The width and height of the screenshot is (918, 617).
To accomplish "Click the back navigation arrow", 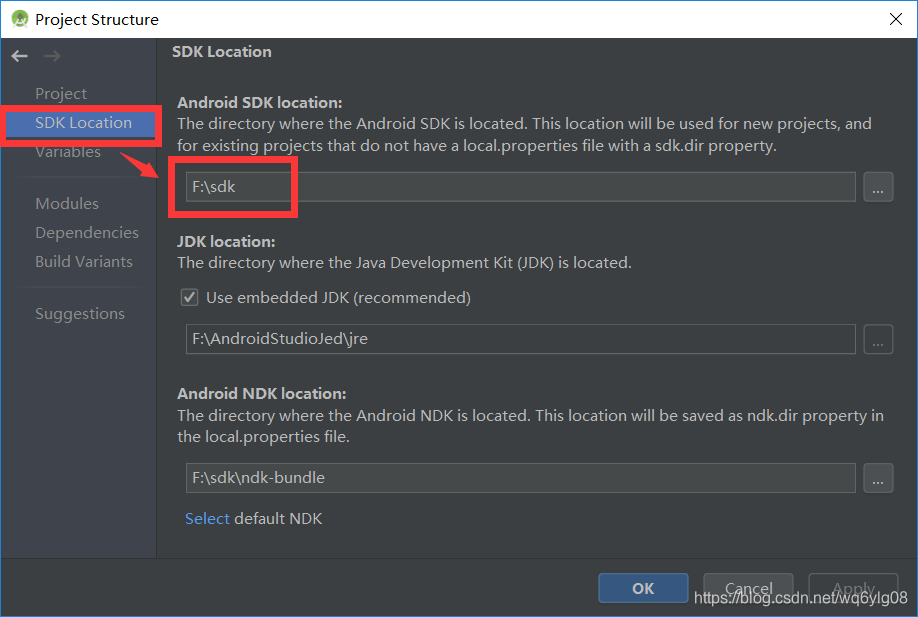I will point(18,55).
